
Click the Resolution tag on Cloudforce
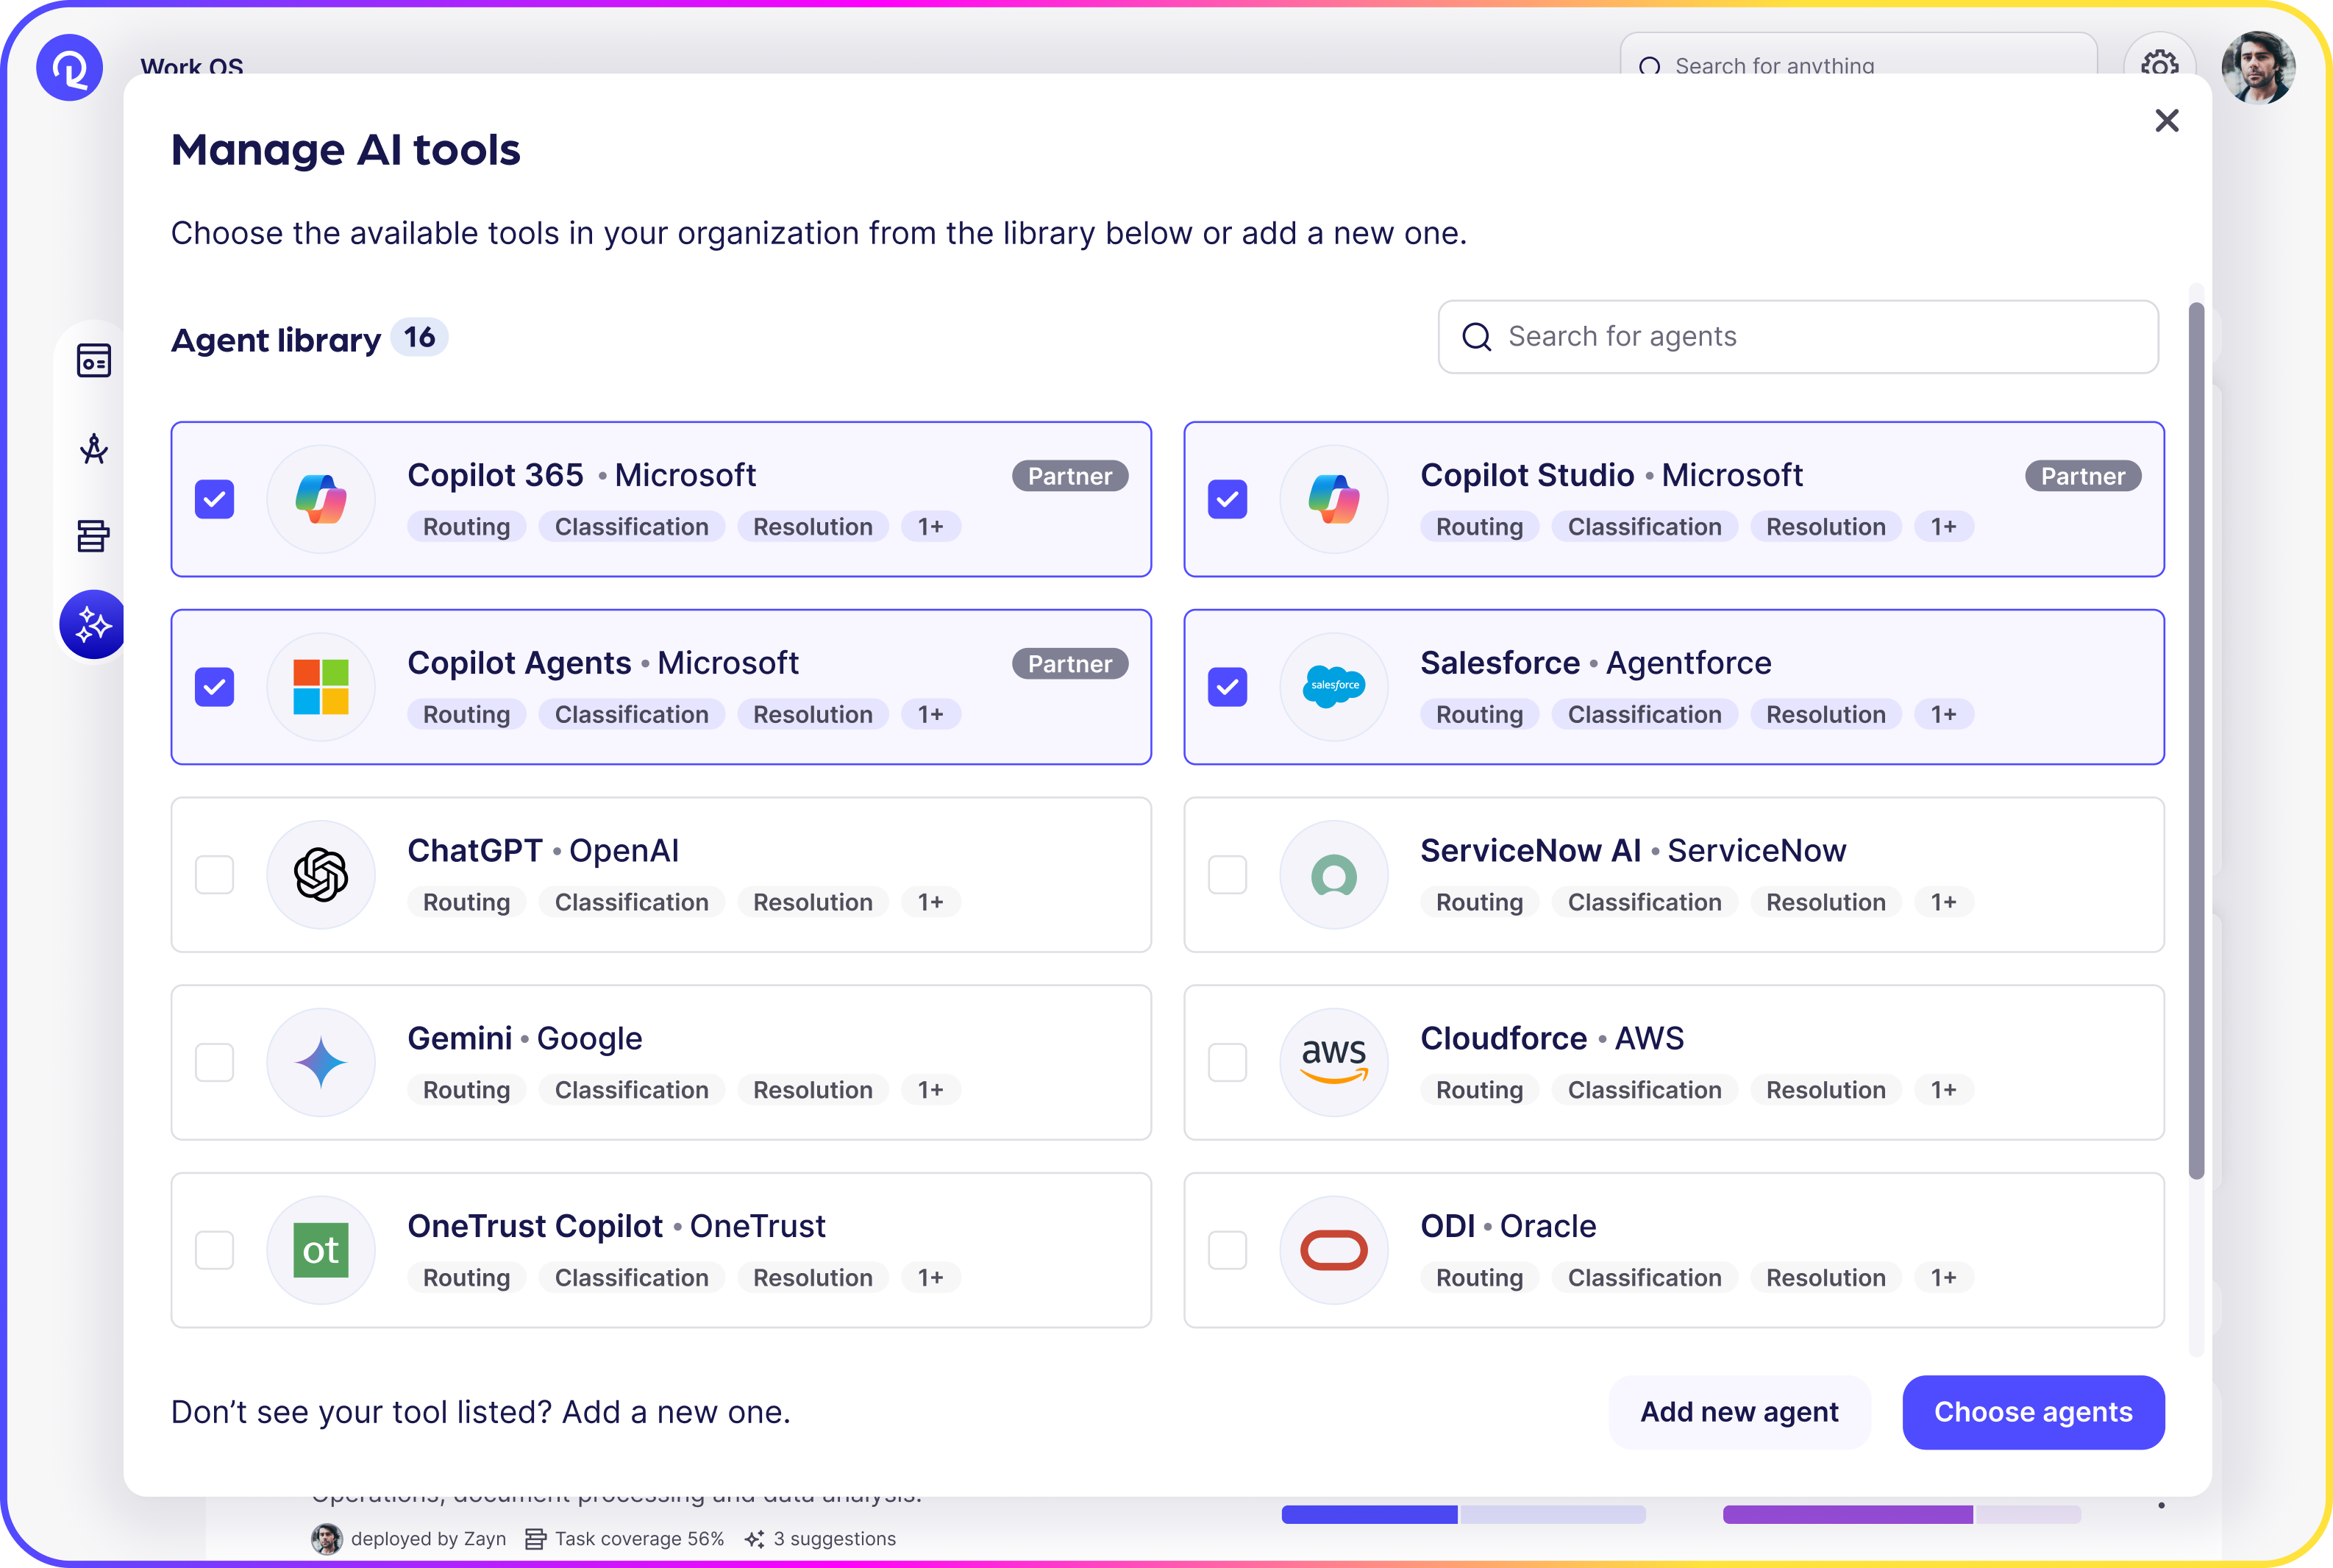tap(1826, 1090)
